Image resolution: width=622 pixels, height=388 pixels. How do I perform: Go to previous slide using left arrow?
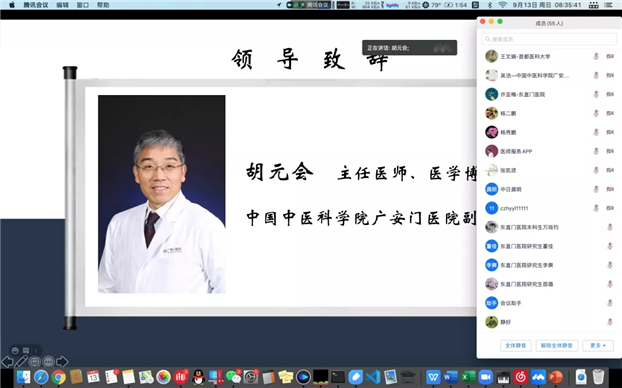pyautogui.click(x=7, y=361)
